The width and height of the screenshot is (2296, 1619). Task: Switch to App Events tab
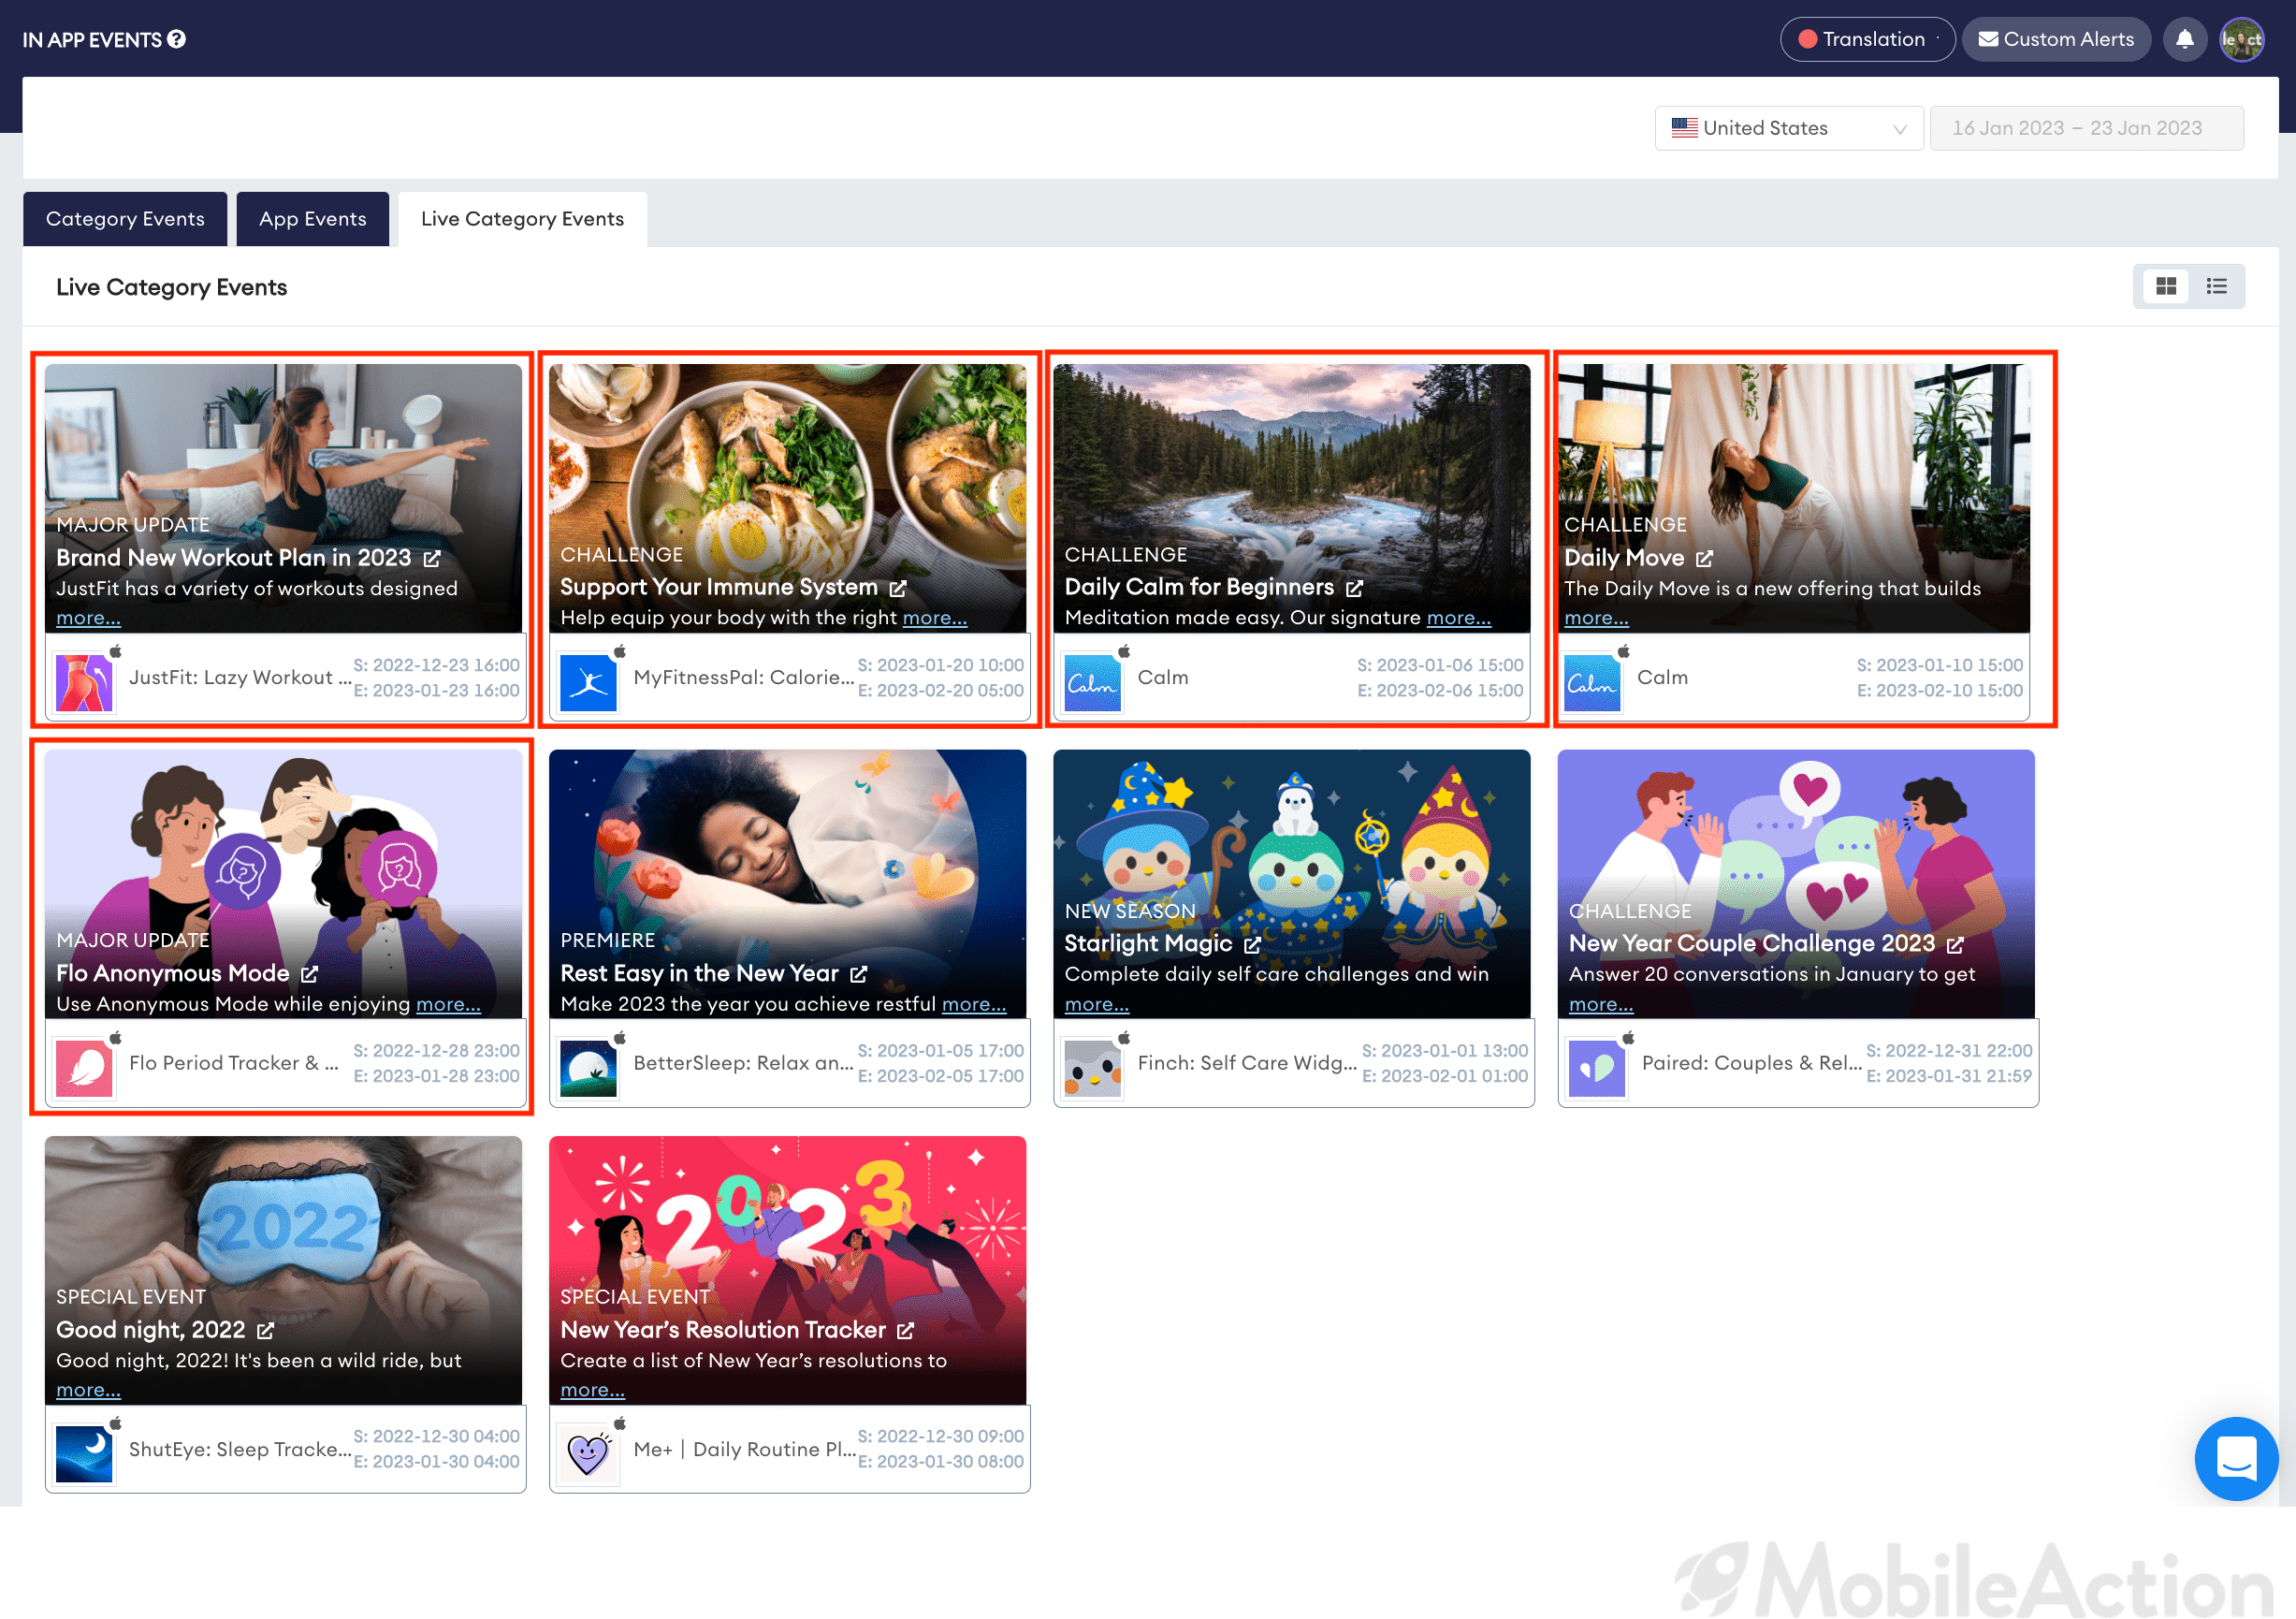click(313, 219)
